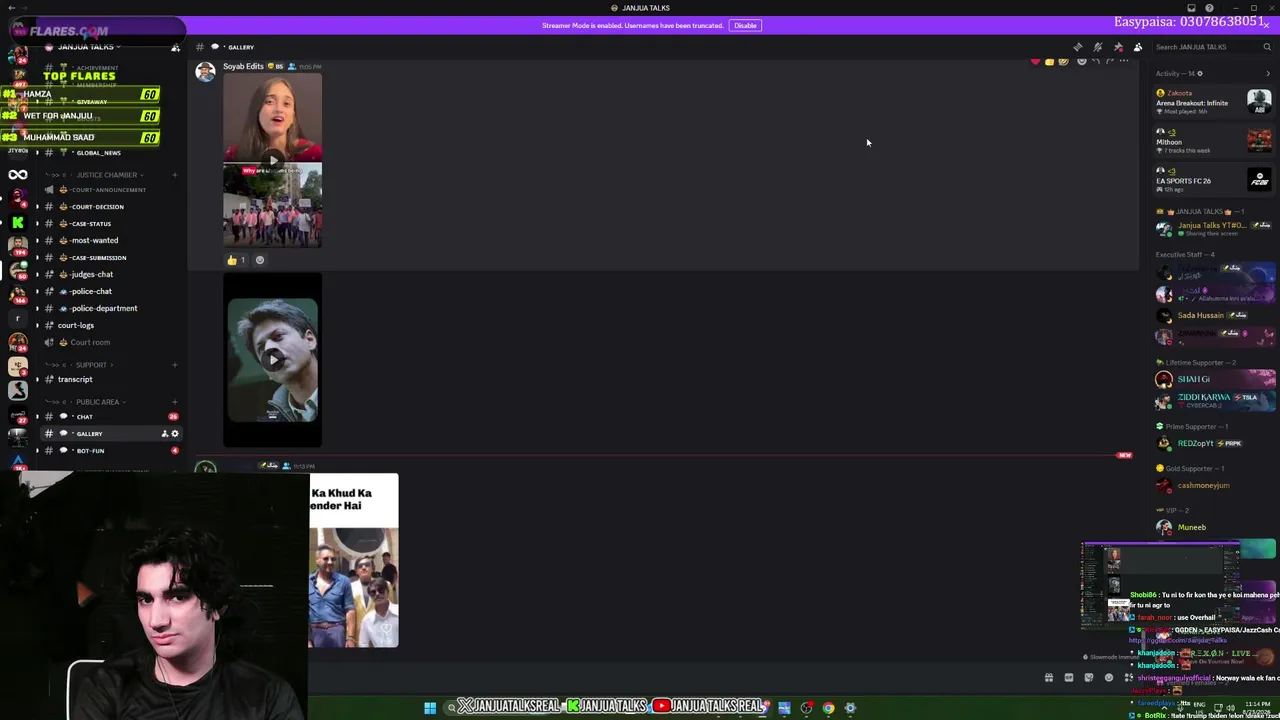Screen dimensions: 1280x720
Task: Open GALLERY channel settings gear
Action: pyautogui.click(x=175, y=434)
